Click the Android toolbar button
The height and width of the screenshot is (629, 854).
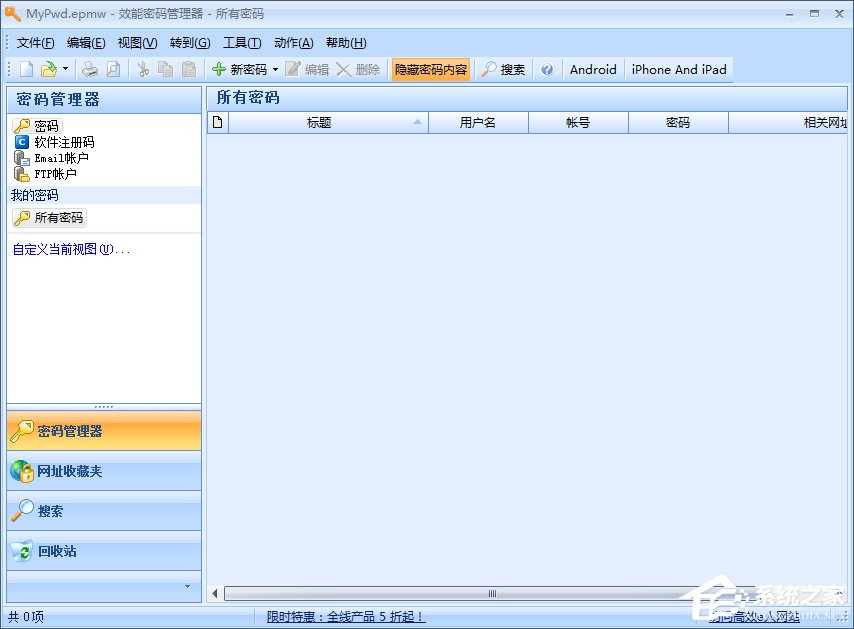click(593, 69)
